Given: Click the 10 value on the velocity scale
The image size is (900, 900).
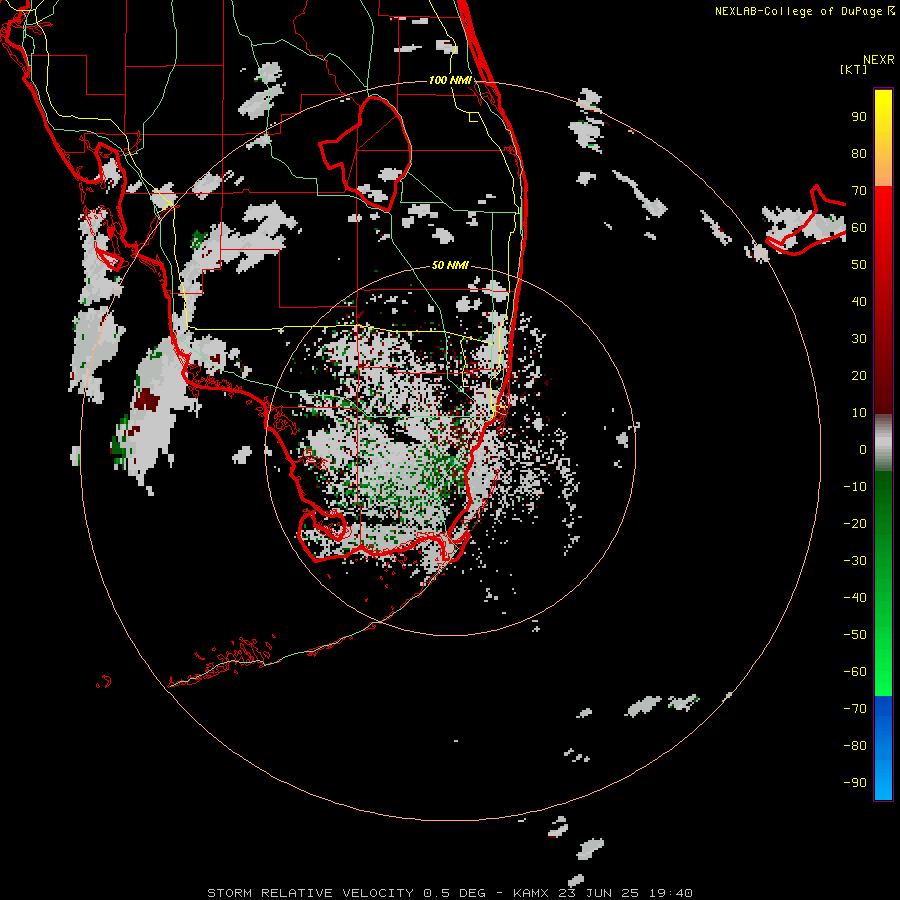Looking at the screenshot, I should tap(859, 413).
